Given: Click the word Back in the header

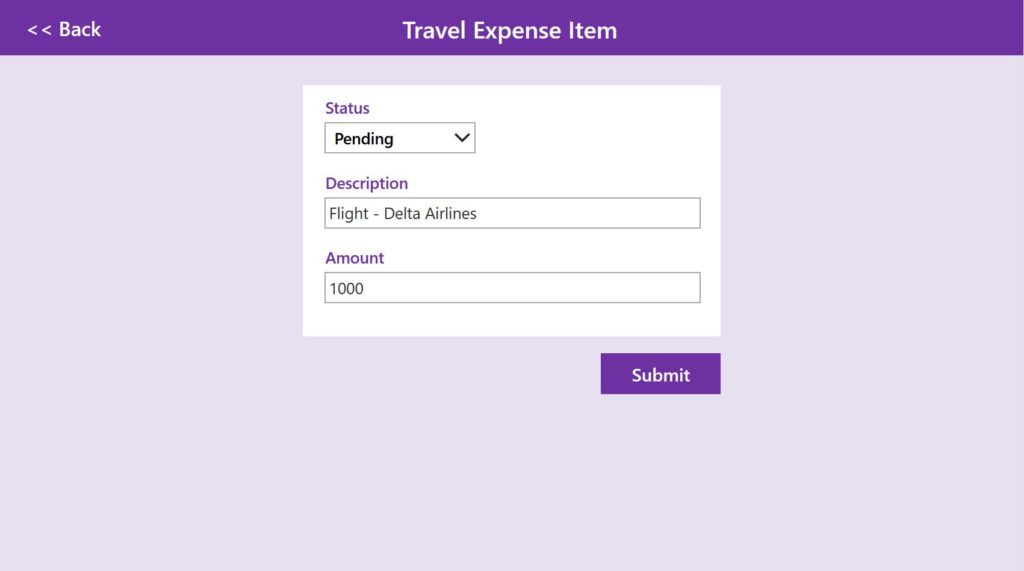Looking at the screenshot, I should 80,29.
